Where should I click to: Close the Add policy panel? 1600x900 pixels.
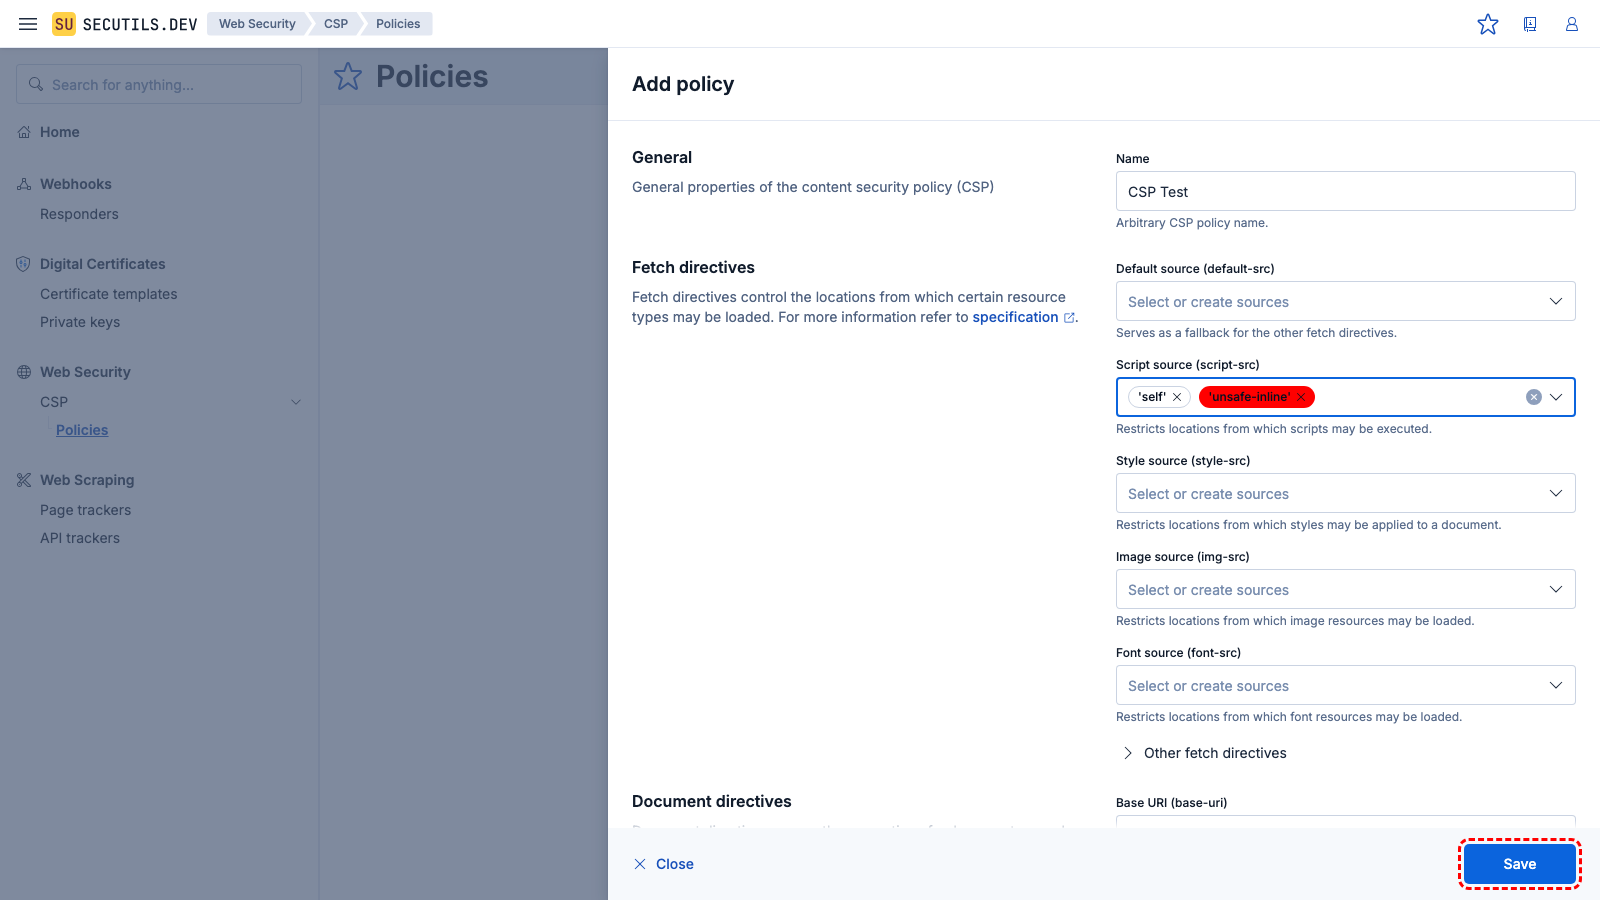pyautogui.click(x=664, y=864)
